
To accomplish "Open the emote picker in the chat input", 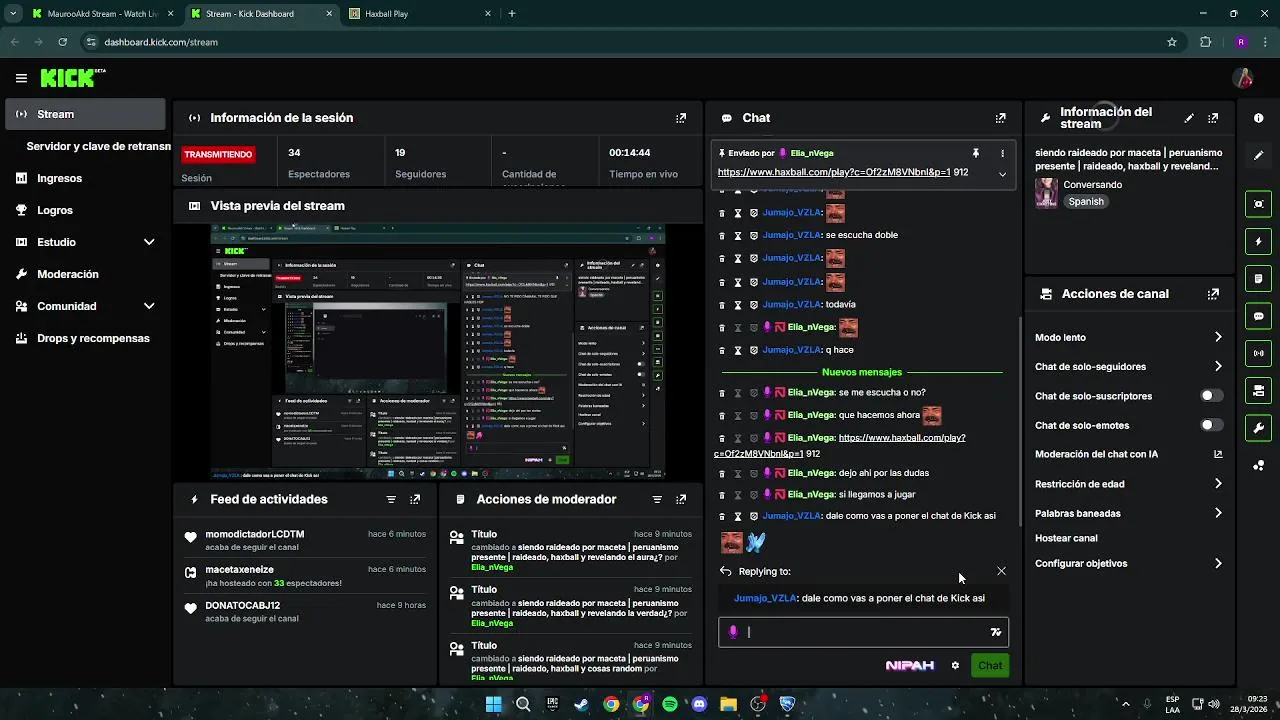I will tap(995, 632).
